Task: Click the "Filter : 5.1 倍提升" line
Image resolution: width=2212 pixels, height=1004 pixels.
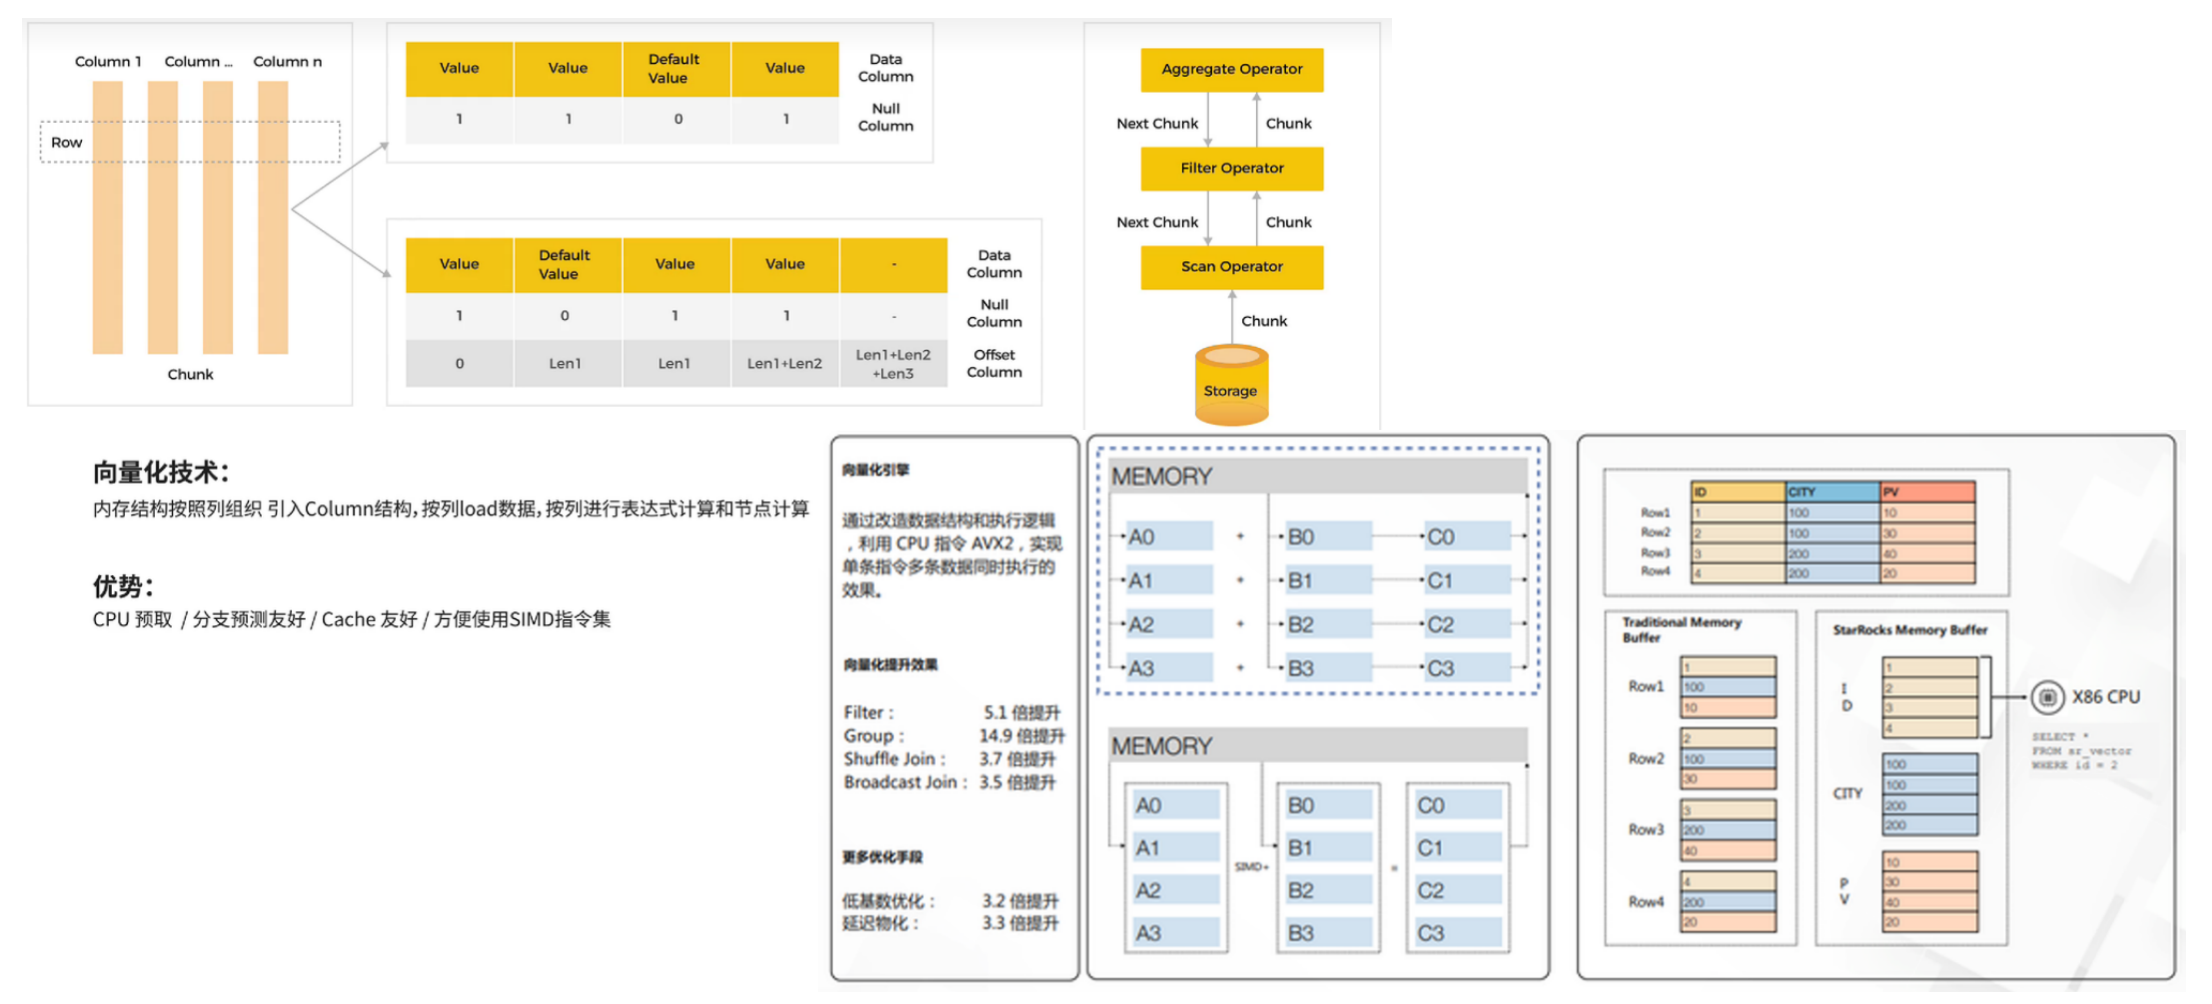Action: pos(952,712)
